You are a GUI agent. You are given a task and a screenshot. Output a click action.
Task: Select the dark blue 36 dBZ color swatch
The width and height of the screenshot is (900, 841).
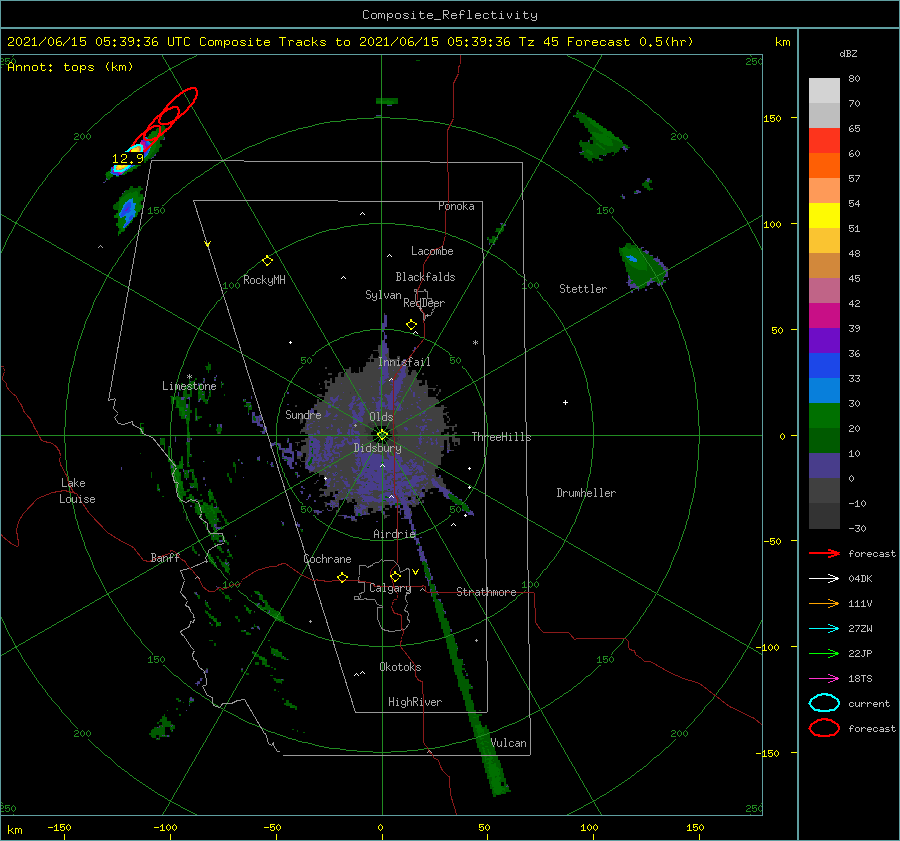(x=824, y=366)
